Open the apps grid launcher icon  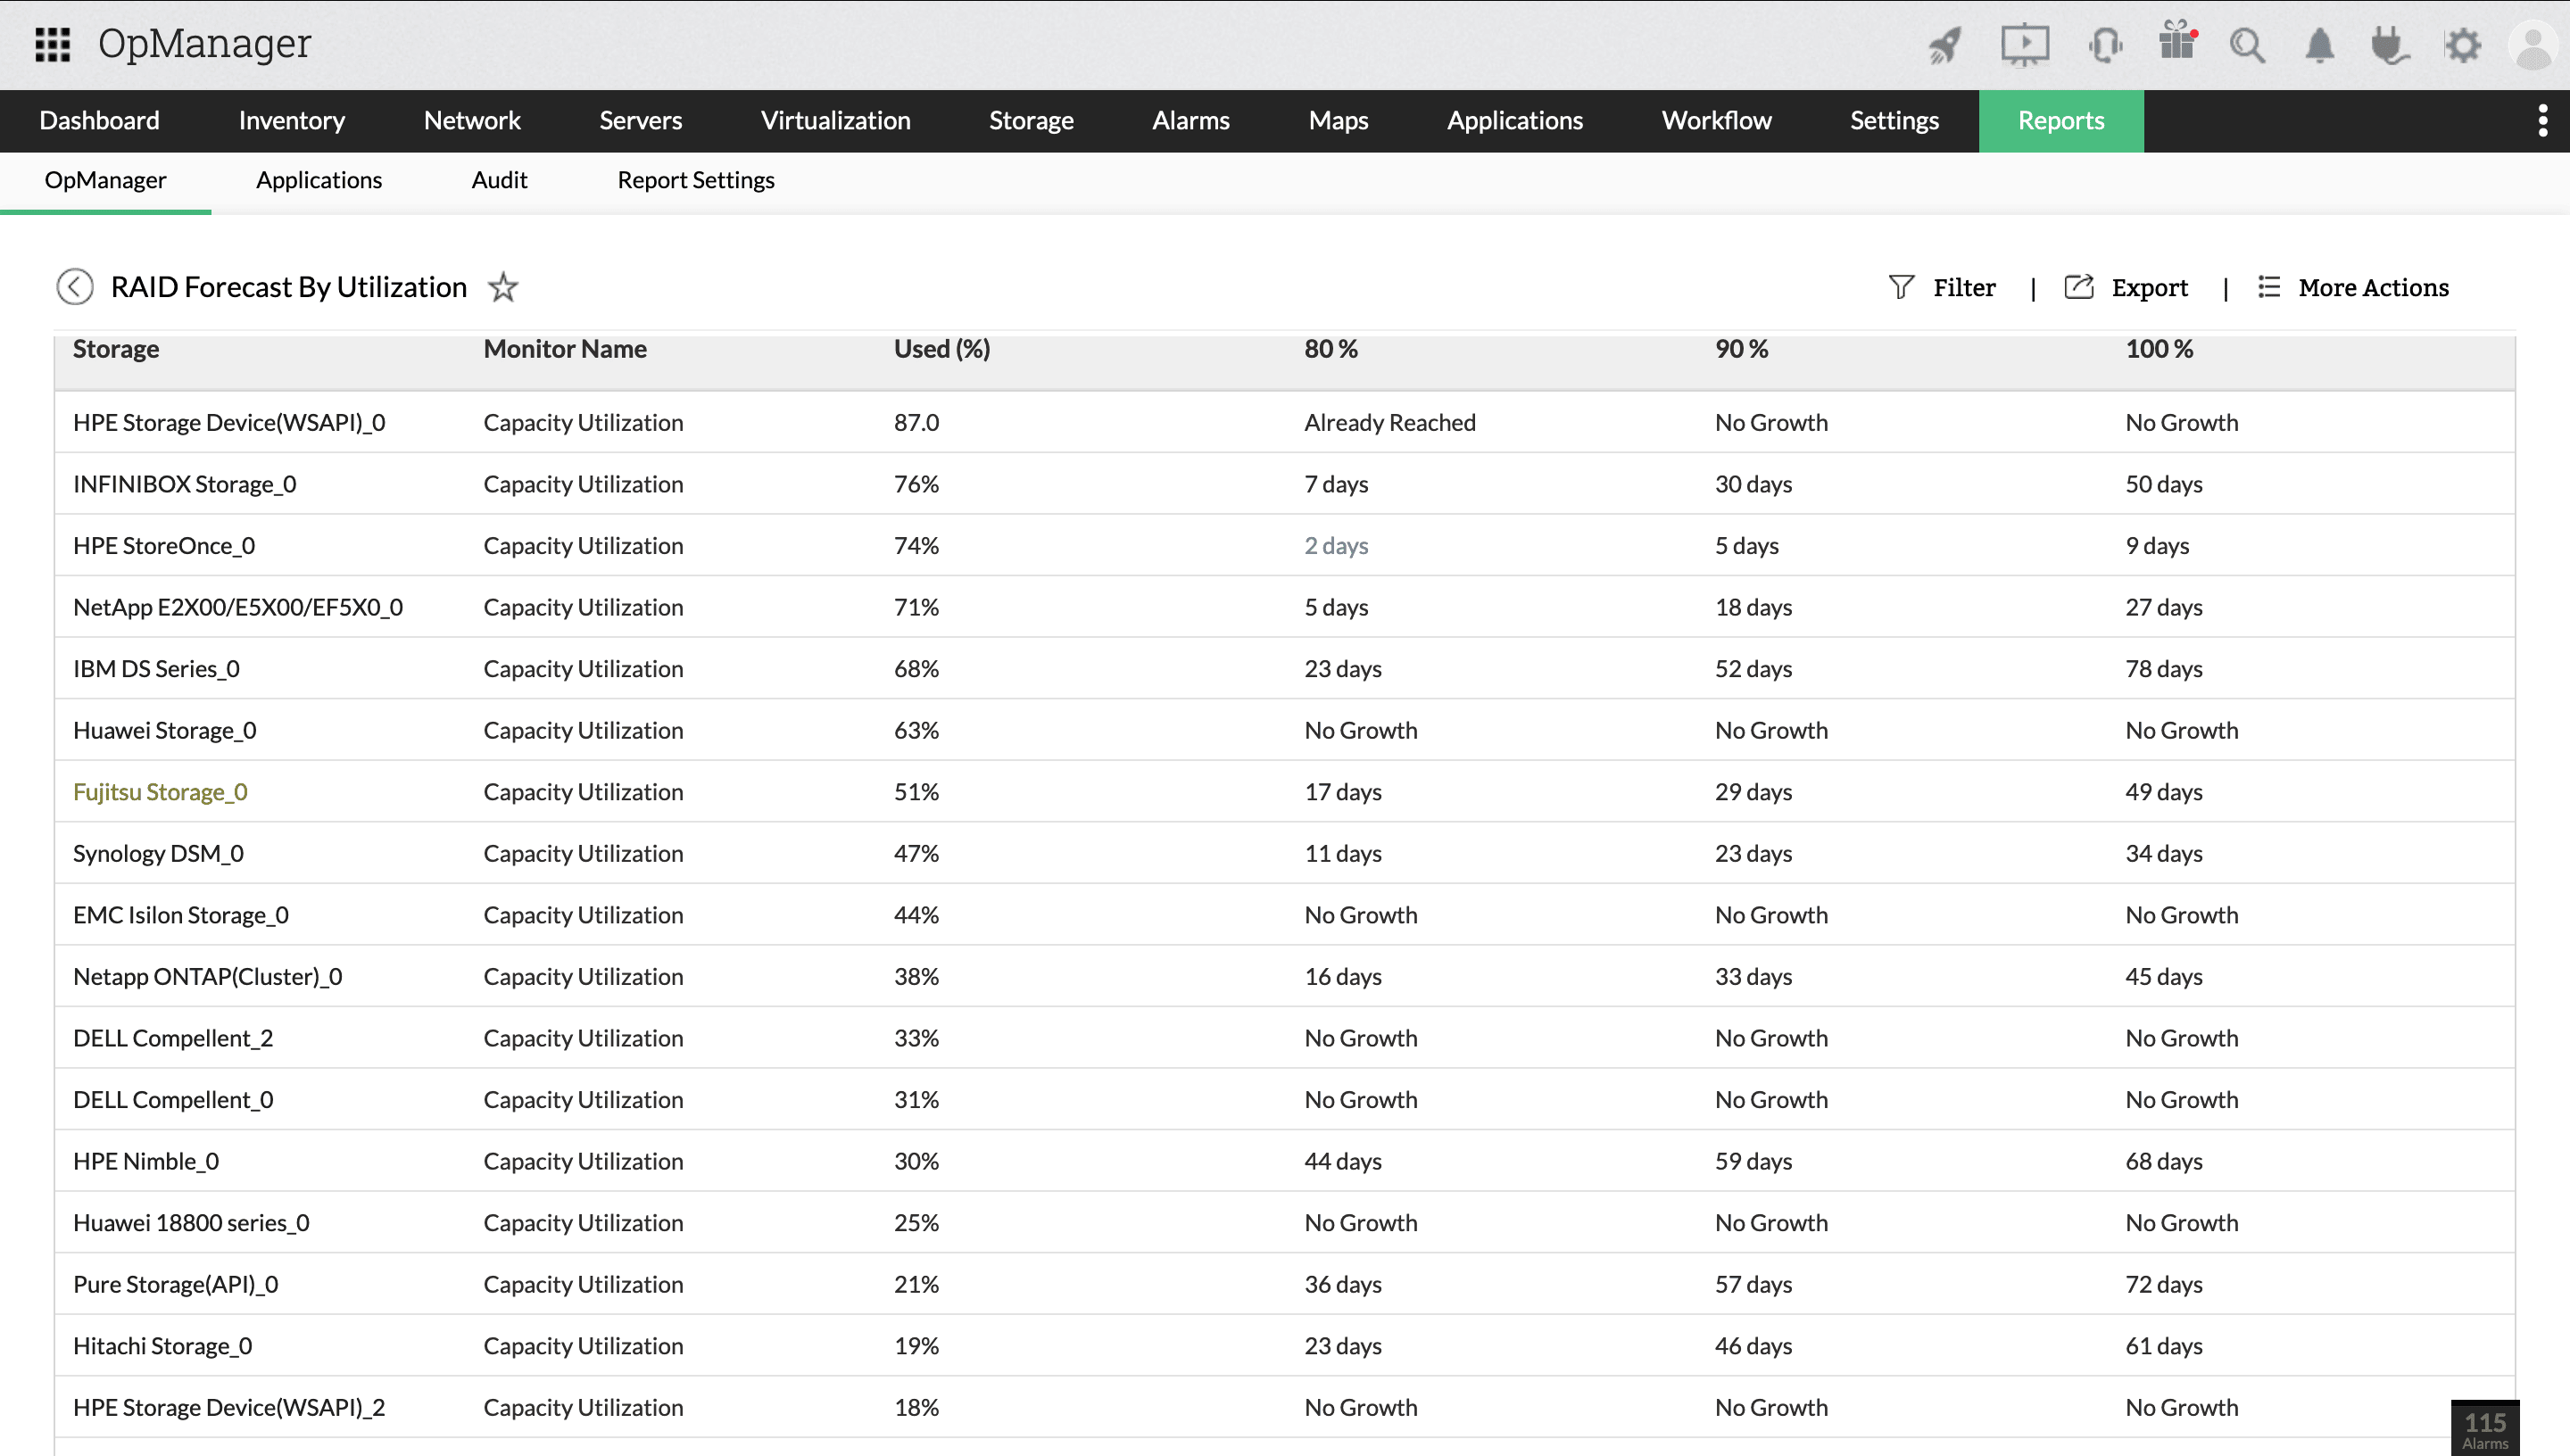click(x=52, y=44)
